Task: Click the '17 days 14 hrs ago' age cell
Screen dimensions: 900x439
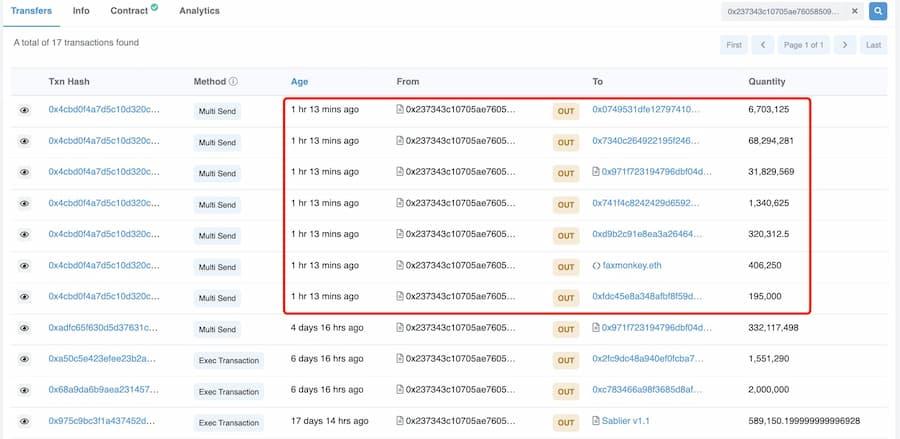Action: tap(329, 421)
